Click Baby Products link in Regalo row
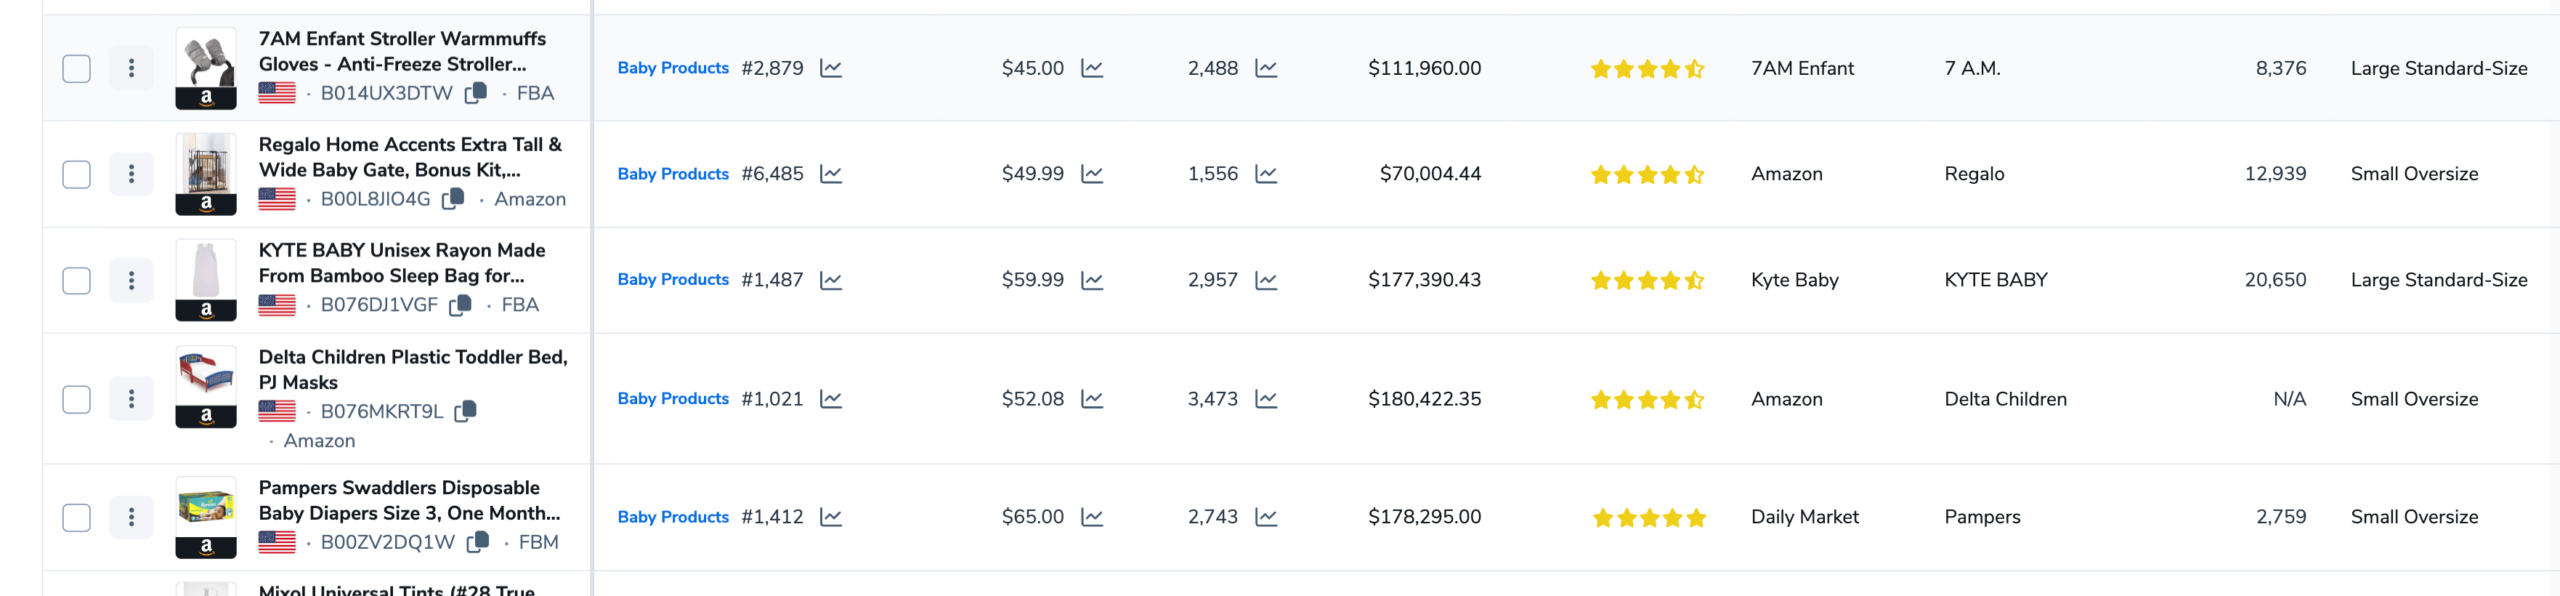Viewport: 2560px width, 596px height. [673, 174]
